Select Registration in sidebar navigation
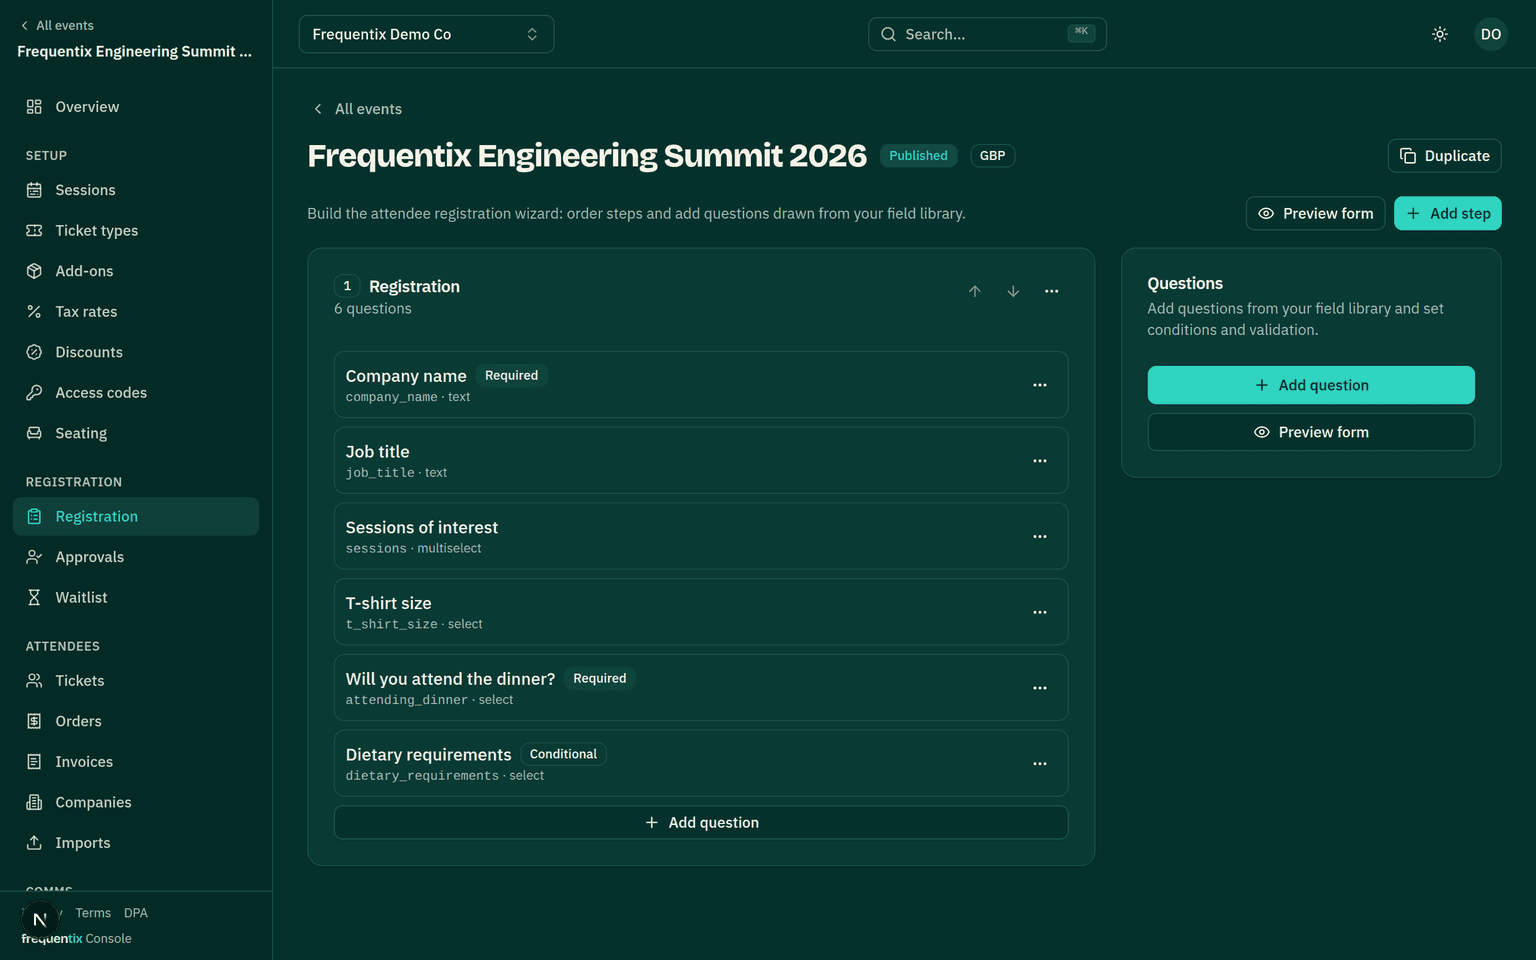Viewport: 1536px width, 960px height. click(136, 516)
